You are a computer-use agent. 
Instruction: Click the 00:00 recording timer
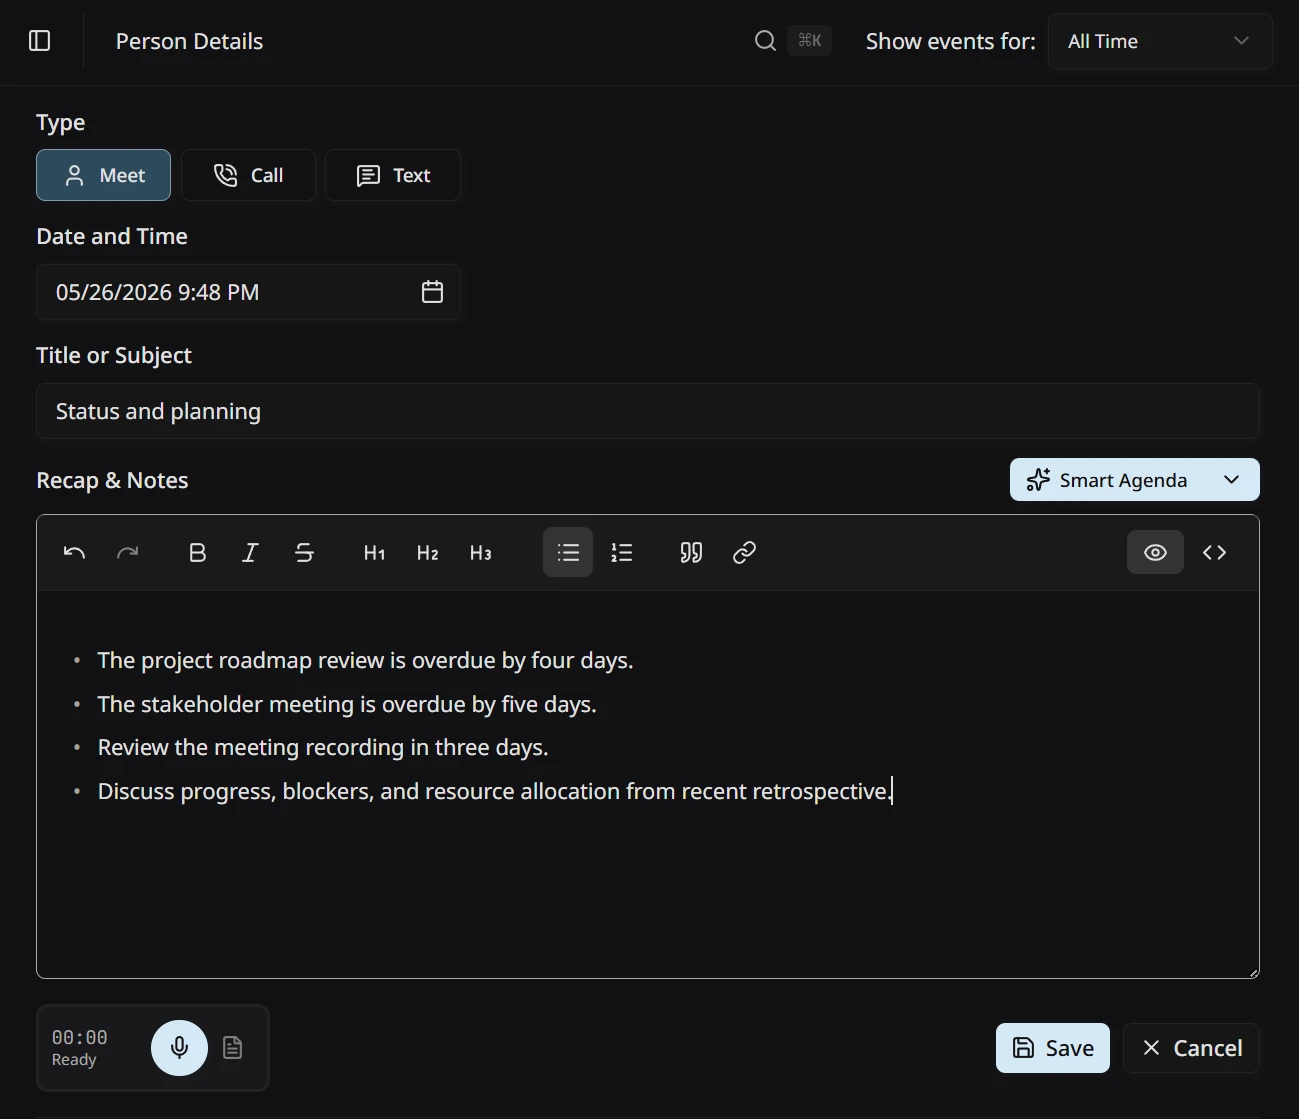coord(80,1037)
